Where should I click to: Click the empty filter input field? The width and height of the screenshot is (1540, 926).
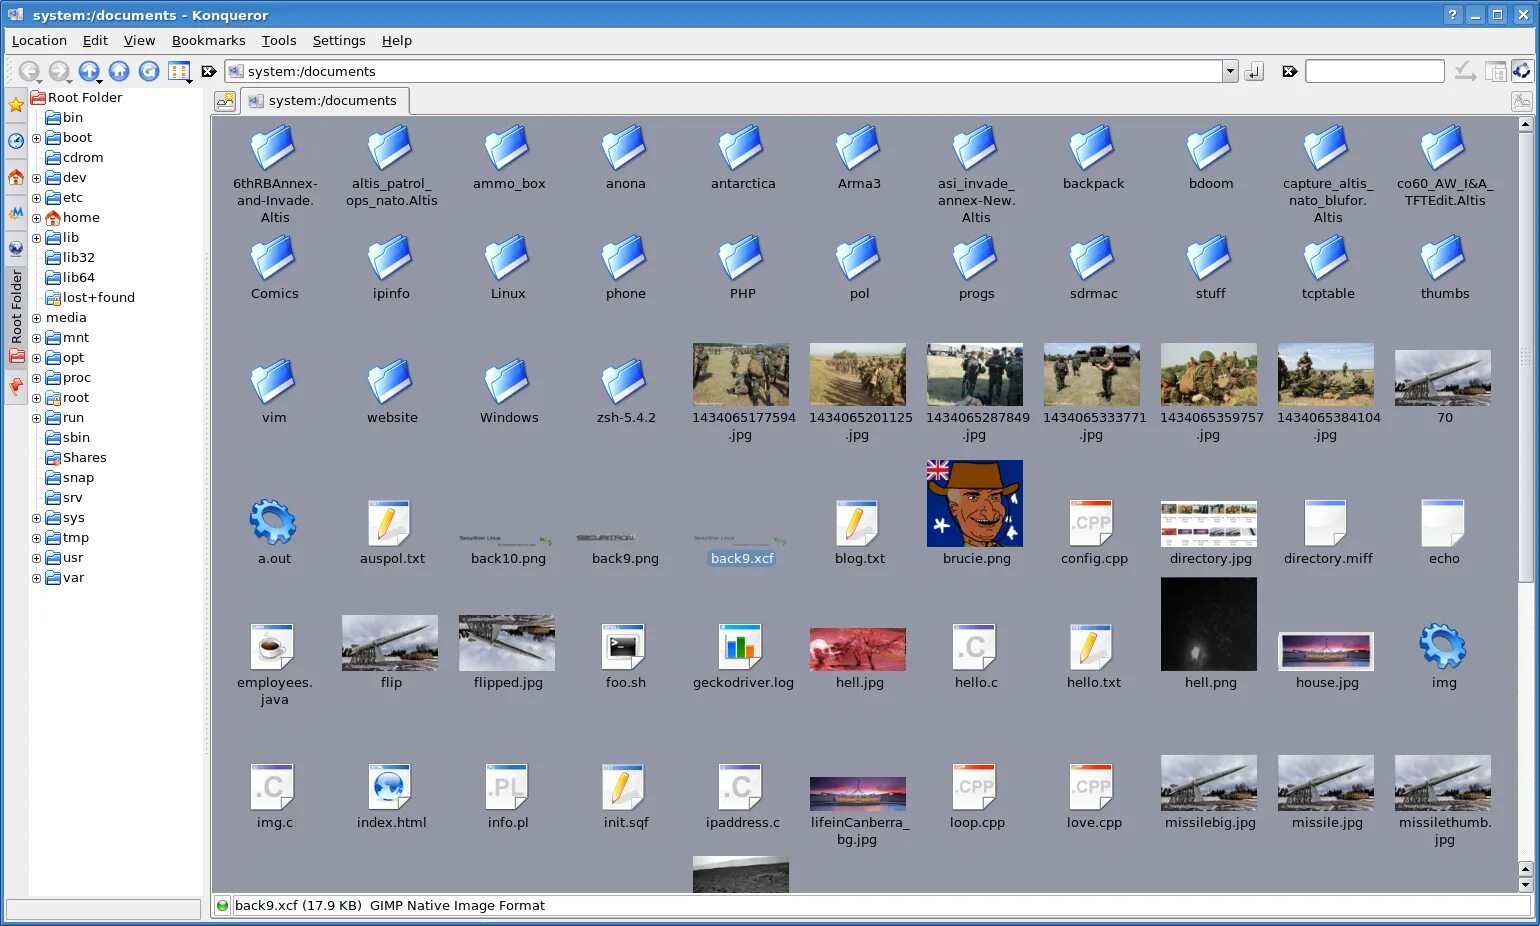pyautogui.click(x=1375, y=71)
